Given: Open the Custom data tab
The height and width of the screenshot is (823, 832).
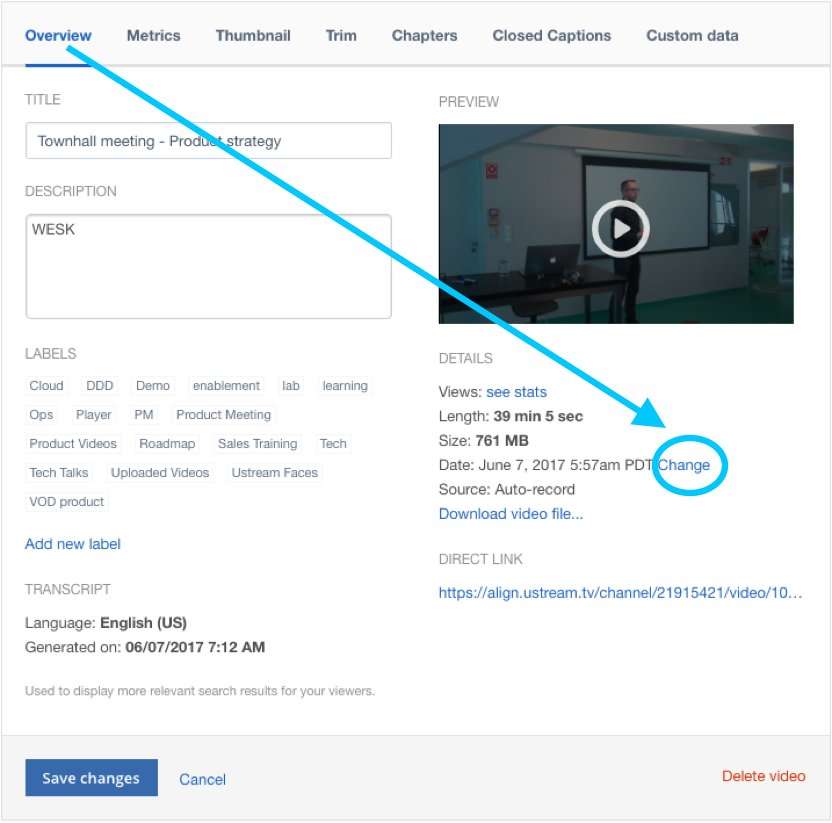Looking at the screenshot, I should pos(692,35).
